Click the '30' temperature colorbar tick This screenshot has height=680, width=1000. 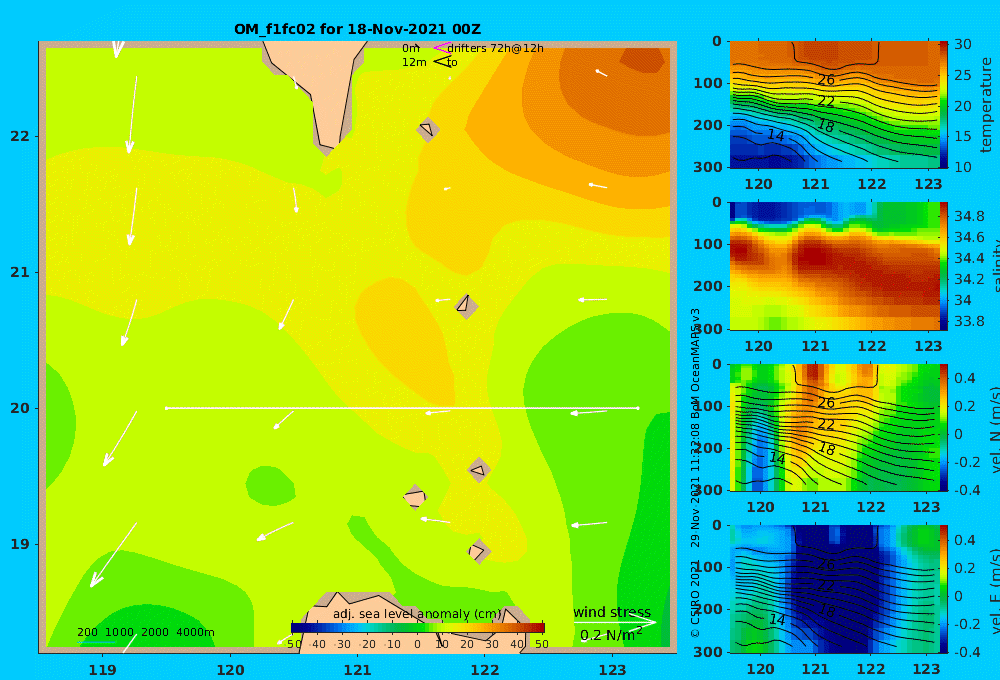point(963,44)
